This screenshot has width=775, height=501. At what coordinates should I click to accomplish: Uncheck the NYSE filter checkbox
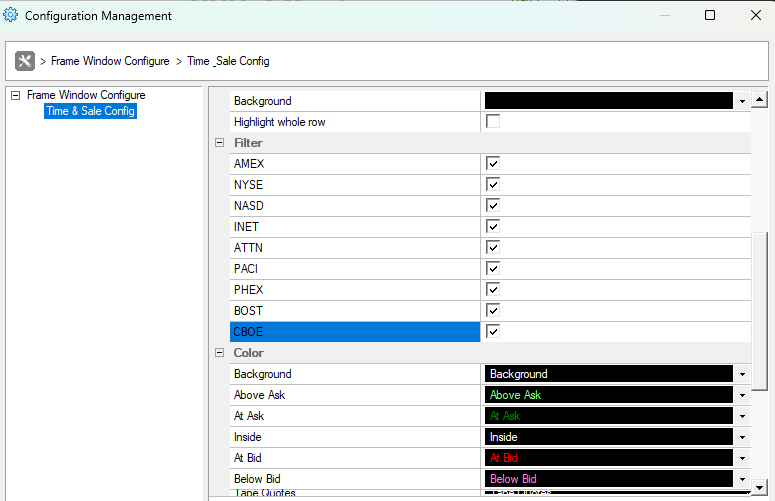pos(493,185)
